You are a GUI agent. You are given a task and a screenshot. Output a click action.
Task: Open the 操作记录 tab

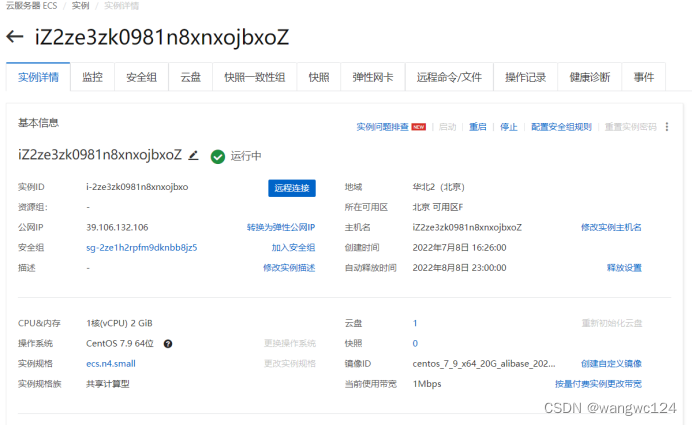[526, 77]
